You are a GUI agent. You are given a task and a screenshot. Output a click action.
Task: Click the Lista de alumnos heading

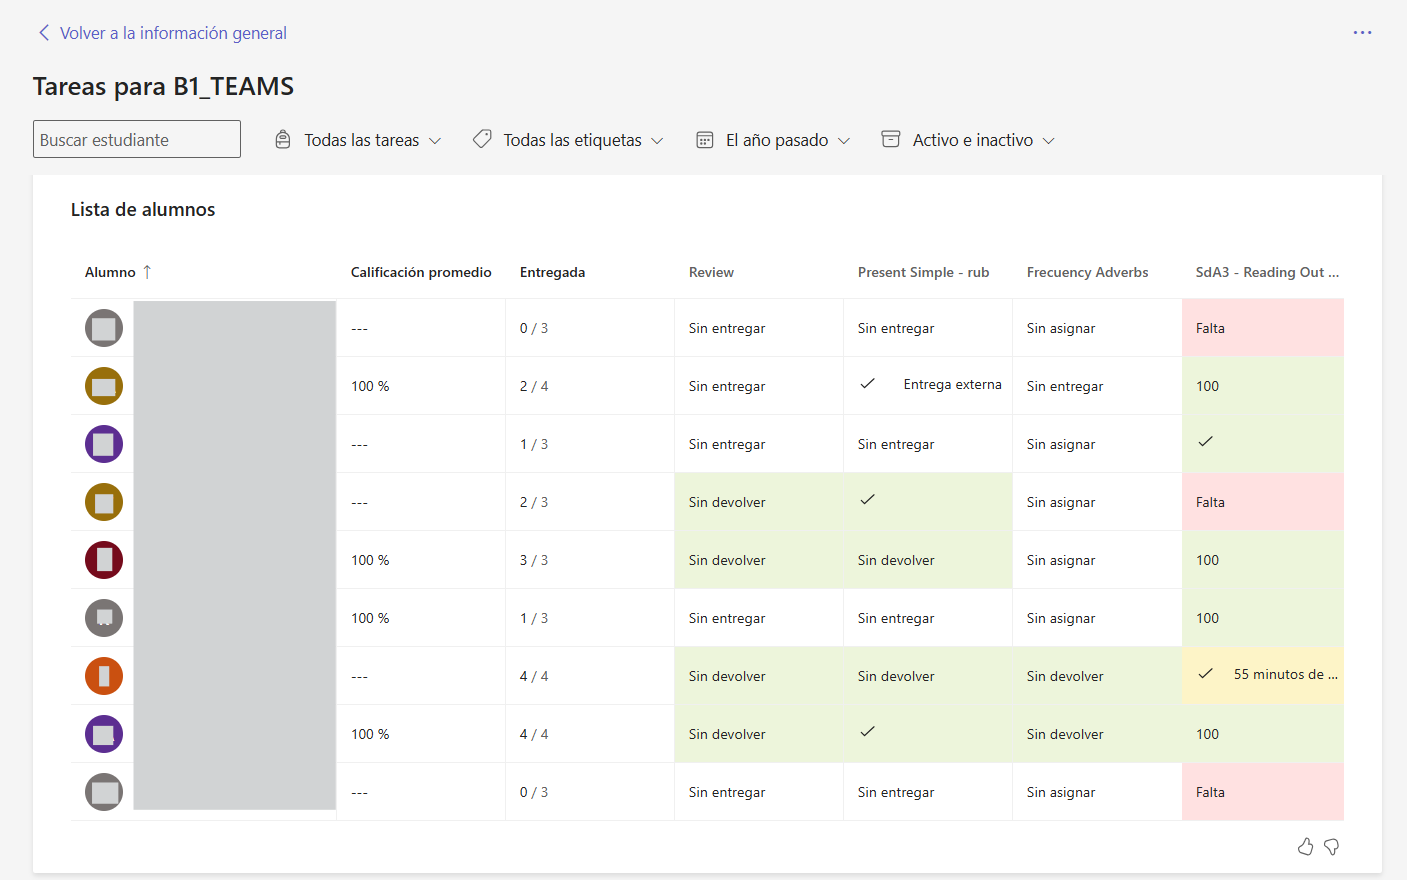tap(143, 209)
